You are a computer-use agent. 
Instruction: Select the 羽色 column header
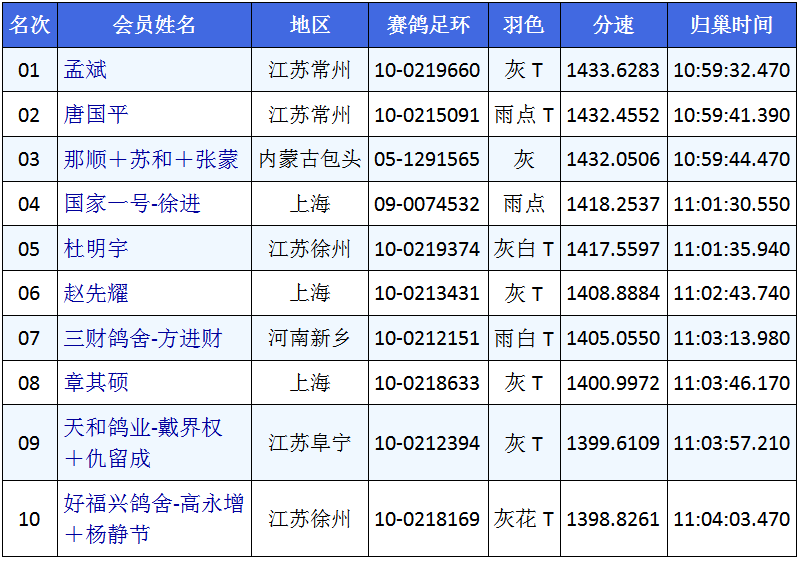click(x=523, y=25)
